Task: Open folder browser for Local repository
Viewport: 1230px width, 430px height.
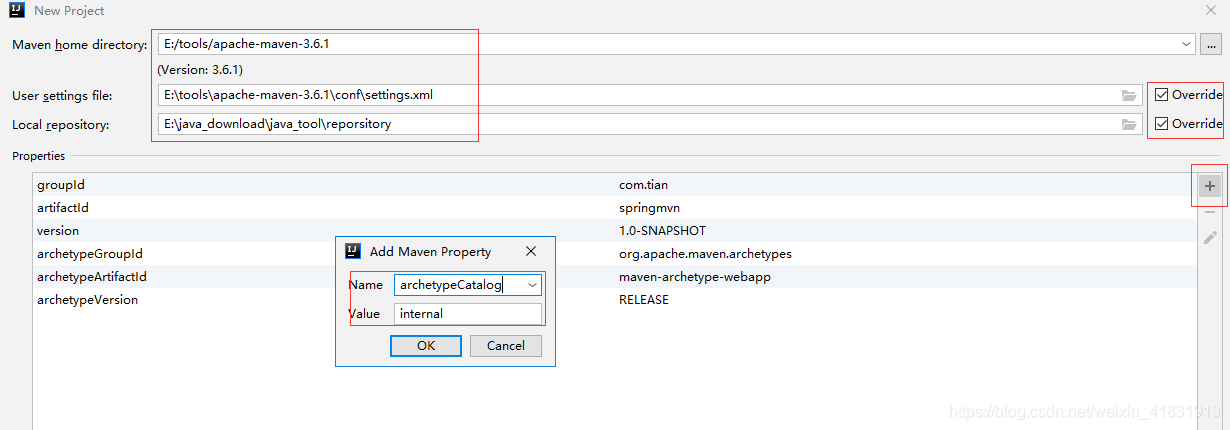Action: coord(1129,125)
